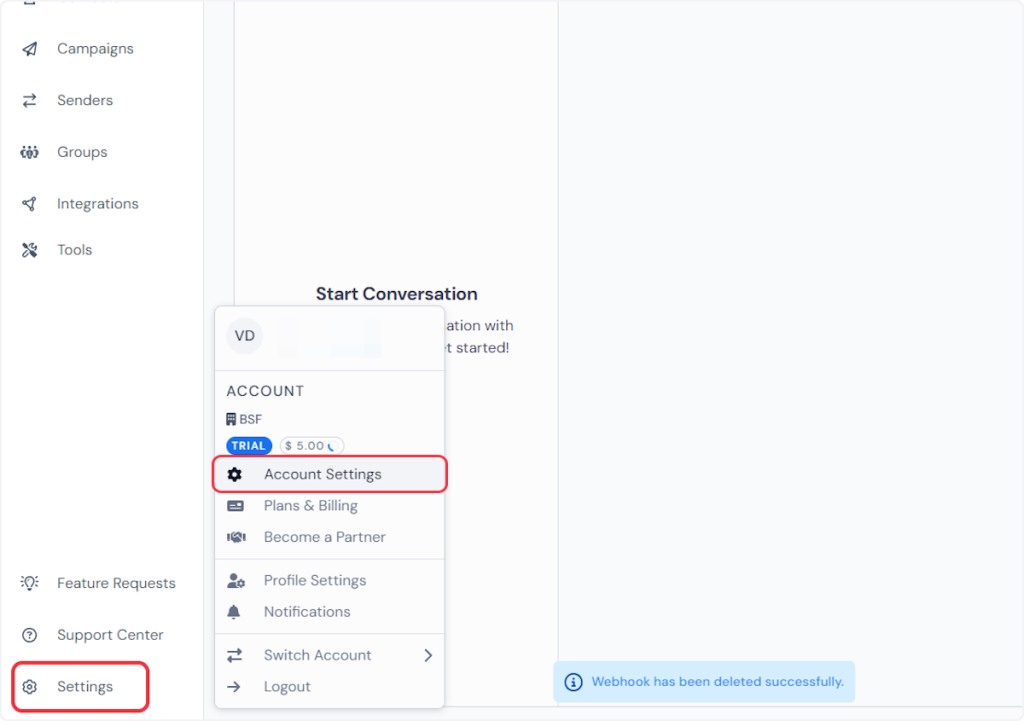The image size is (1024, 721).
Task: Open the Support Center link
Action: (x=110, y=635)
